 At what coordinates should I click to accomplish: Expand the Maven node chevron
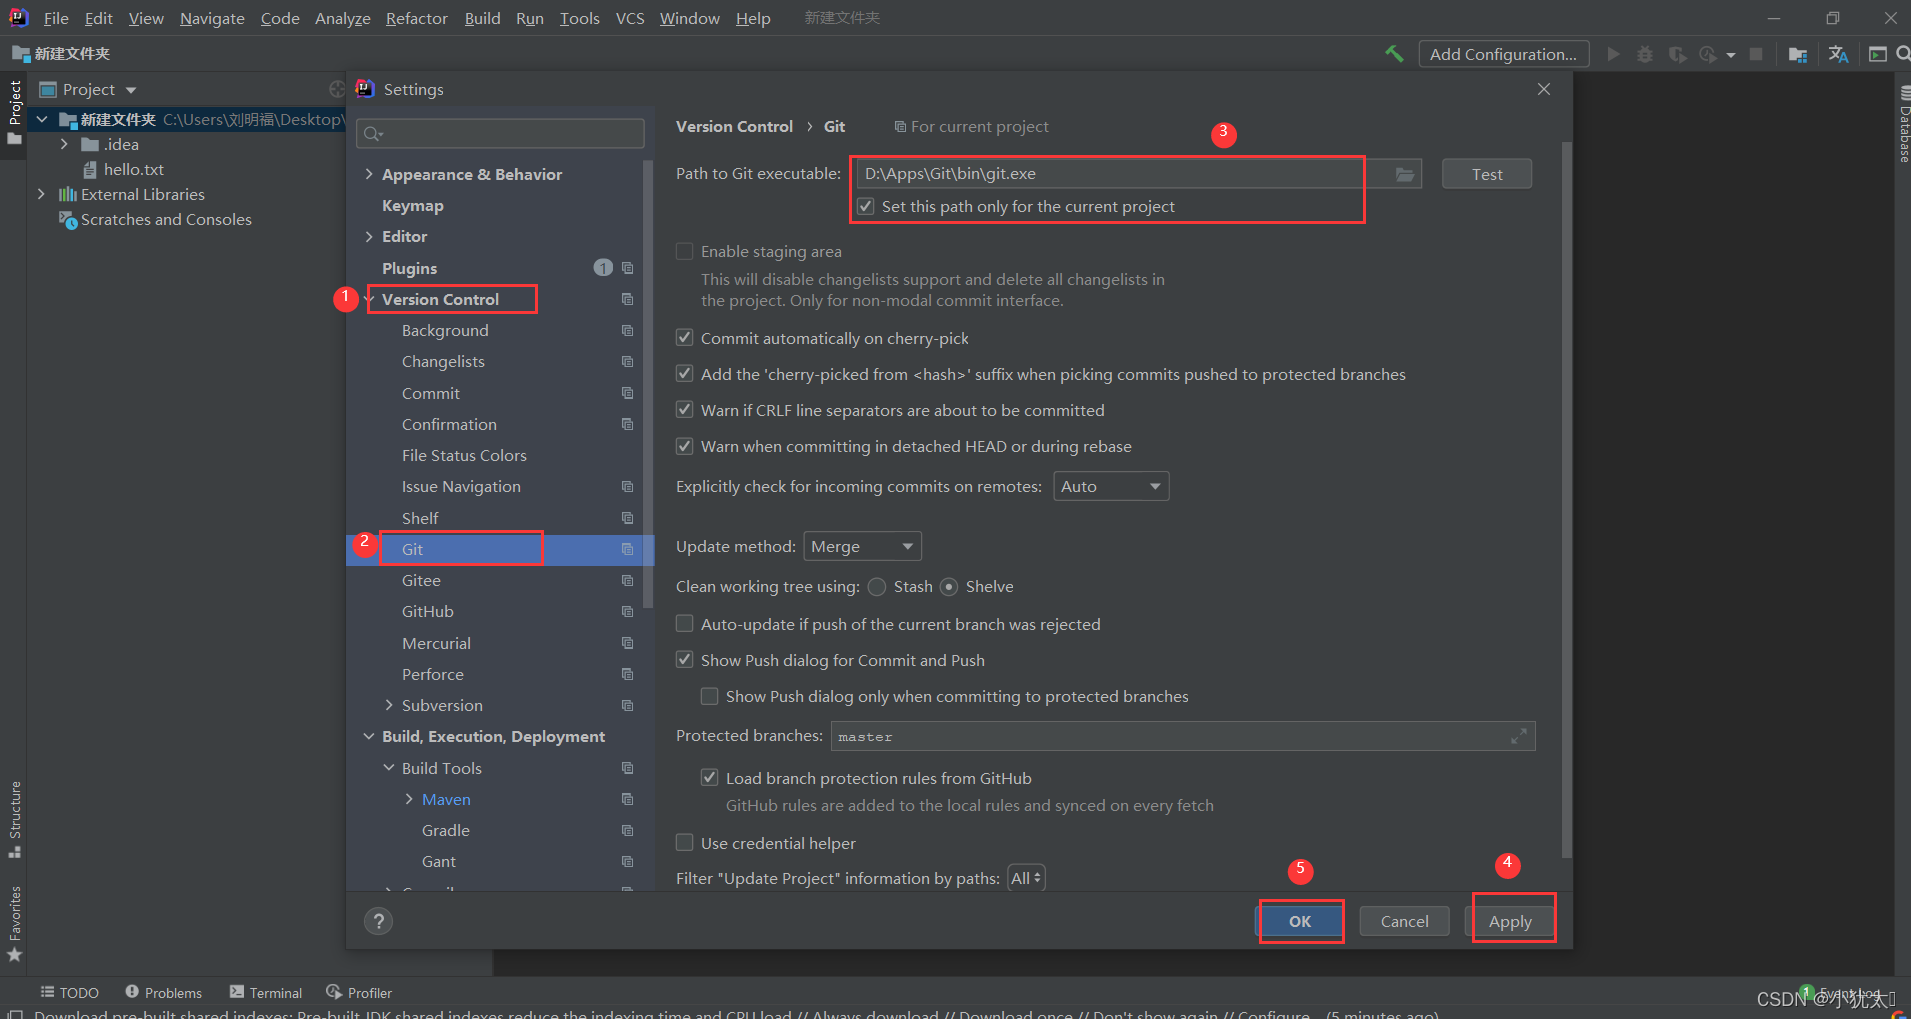click(409, 799)
